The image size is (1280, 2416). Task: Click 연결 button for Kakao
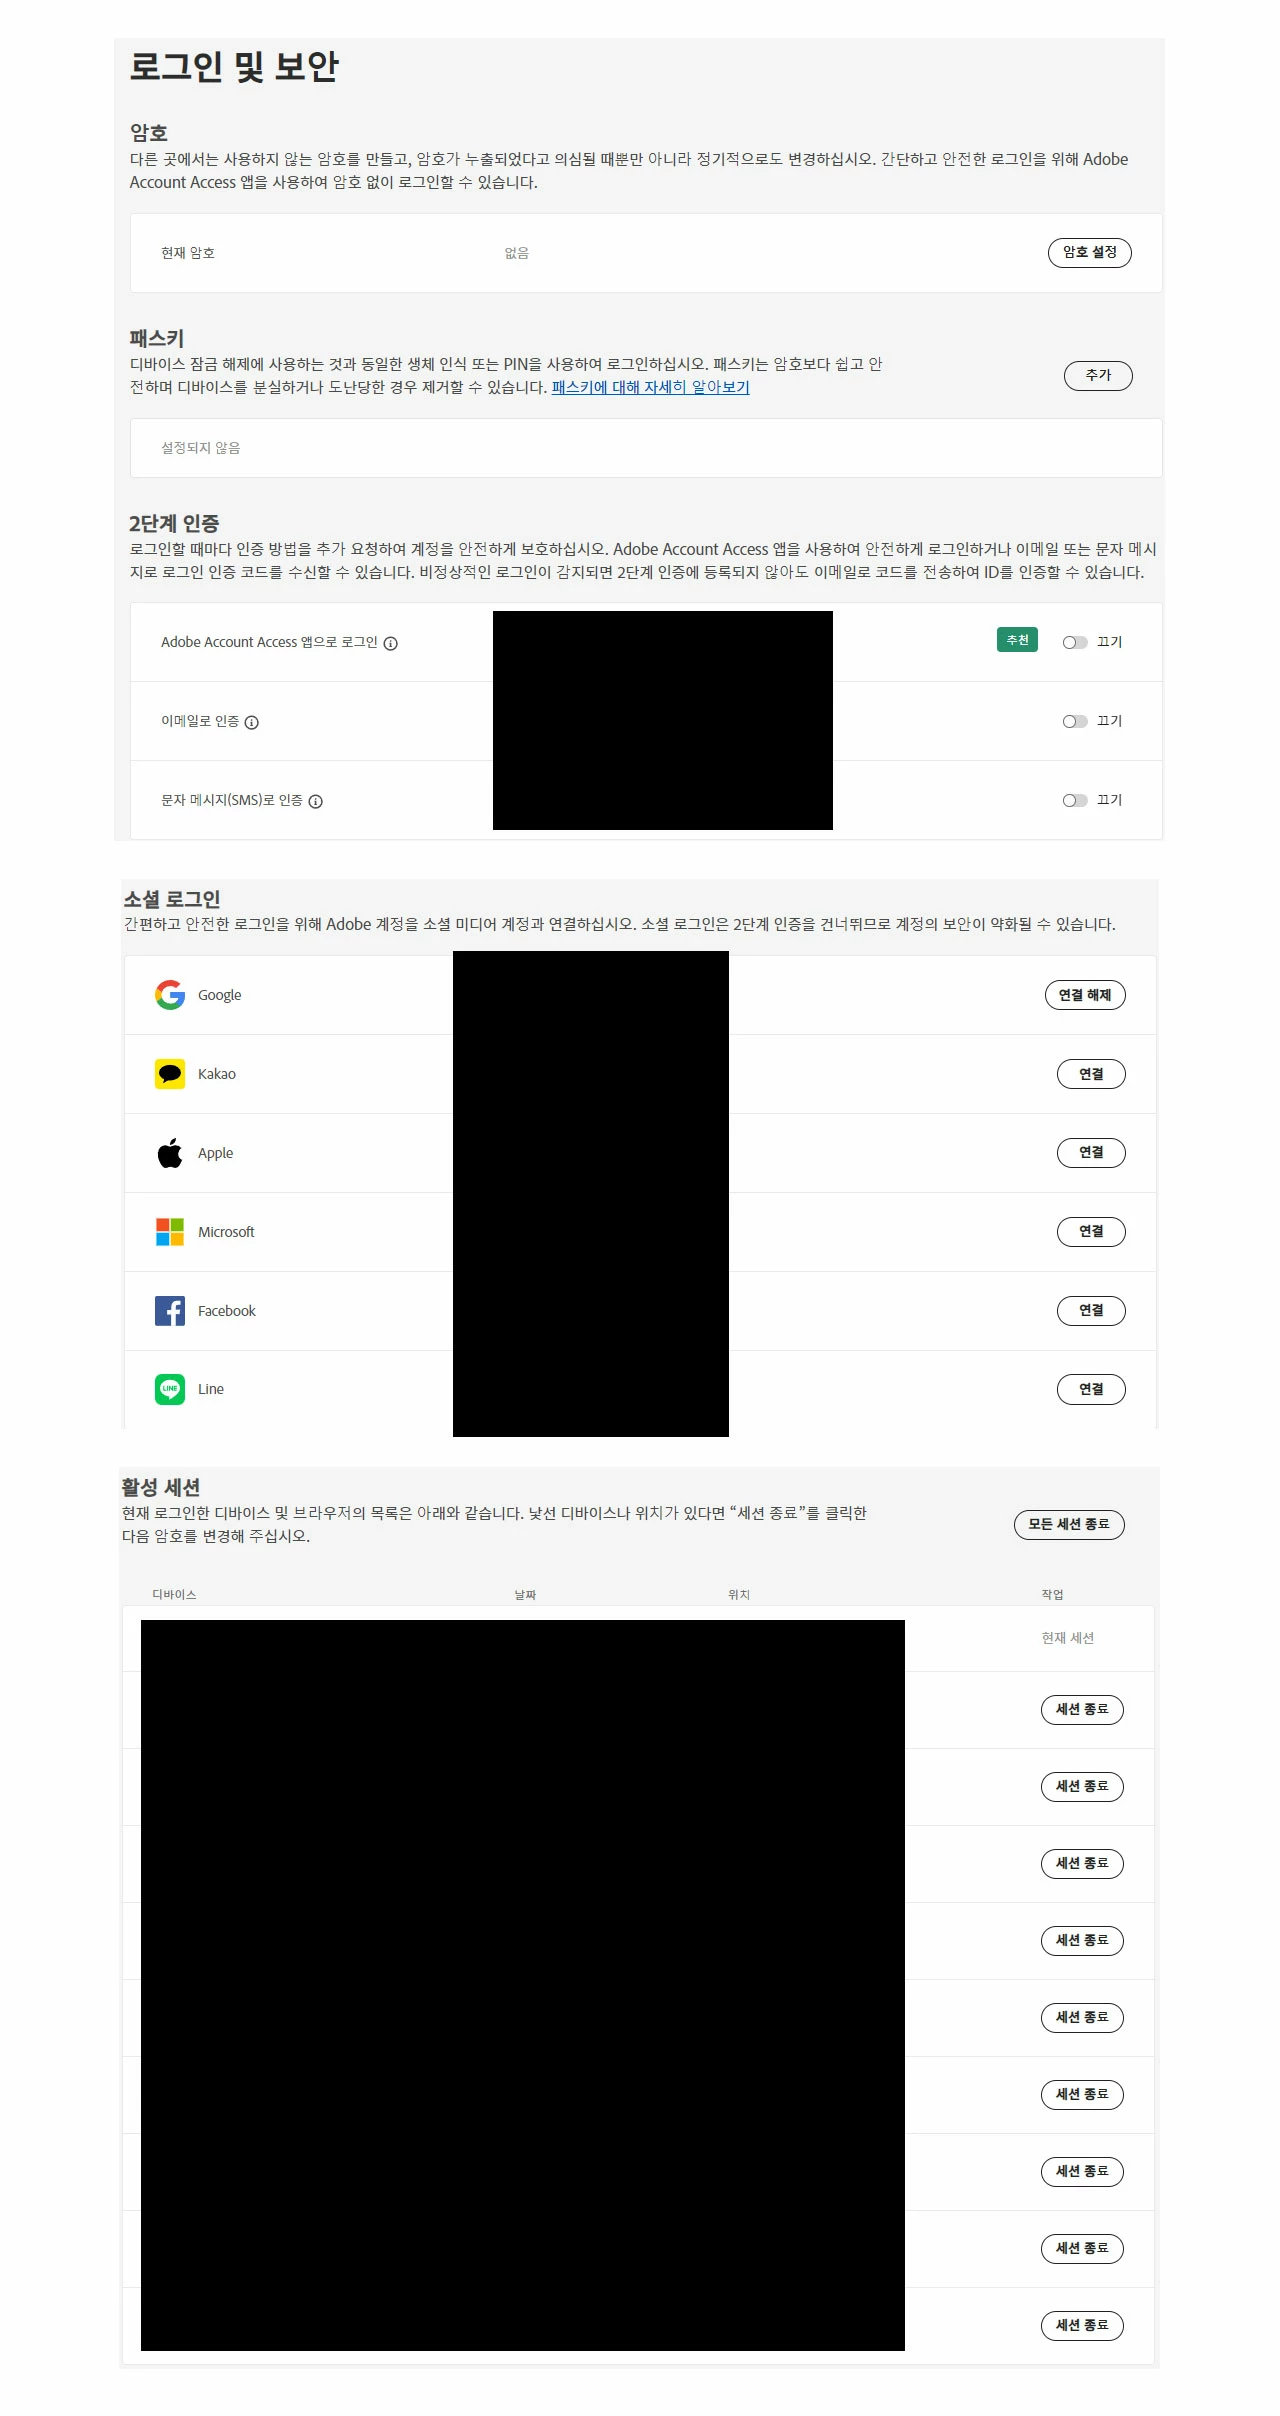(x=1091, y=1074)
